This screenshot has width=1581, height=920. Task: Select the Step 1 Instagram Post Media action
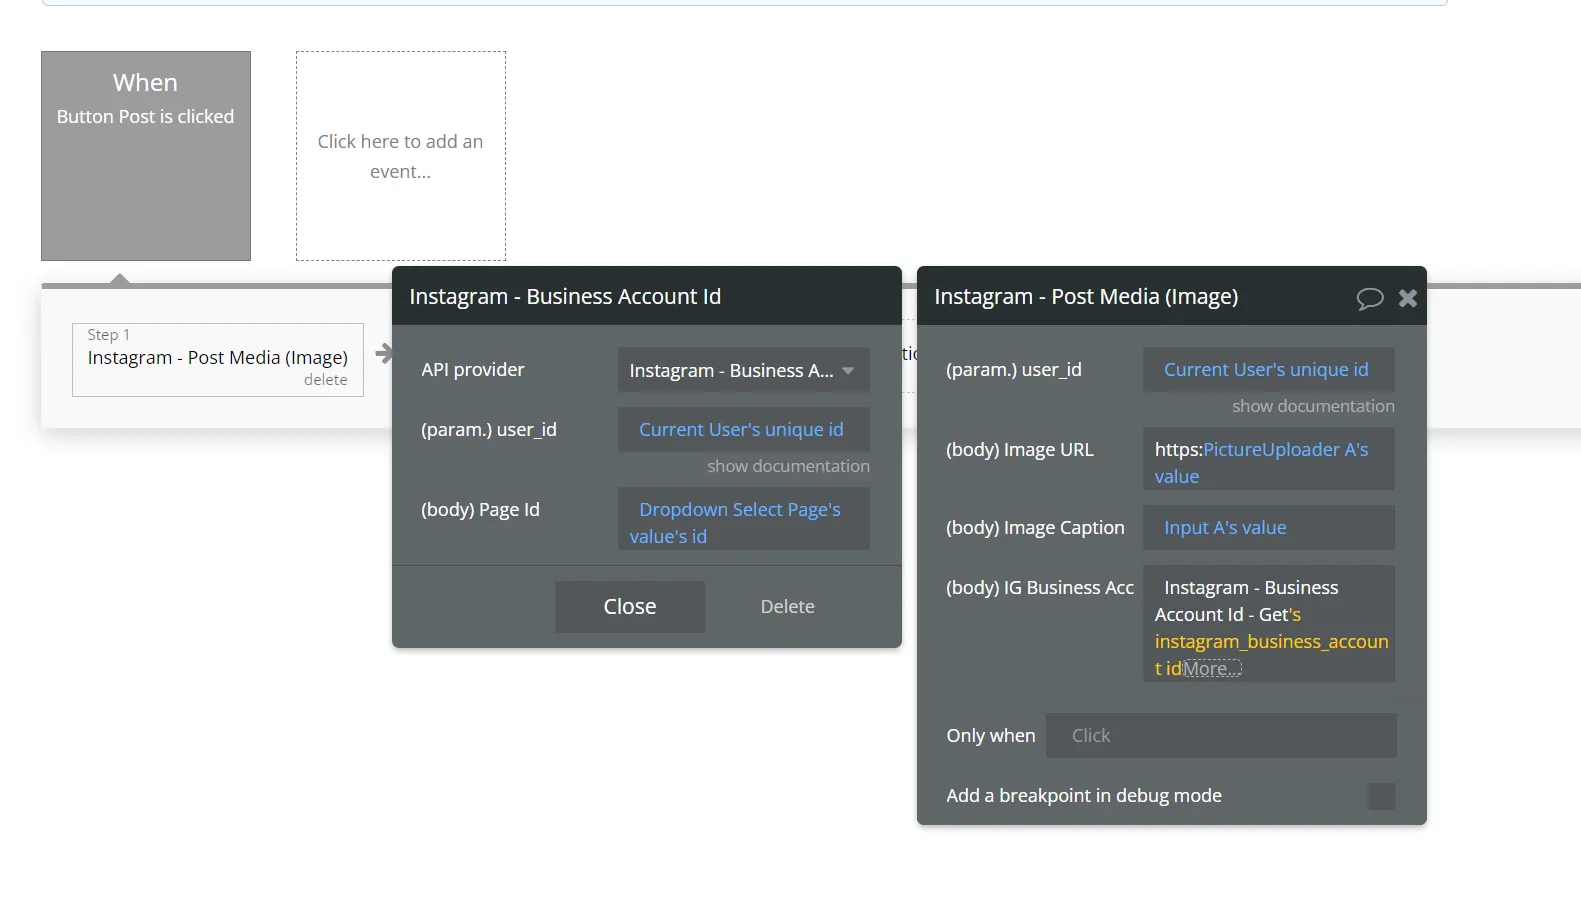218,360
